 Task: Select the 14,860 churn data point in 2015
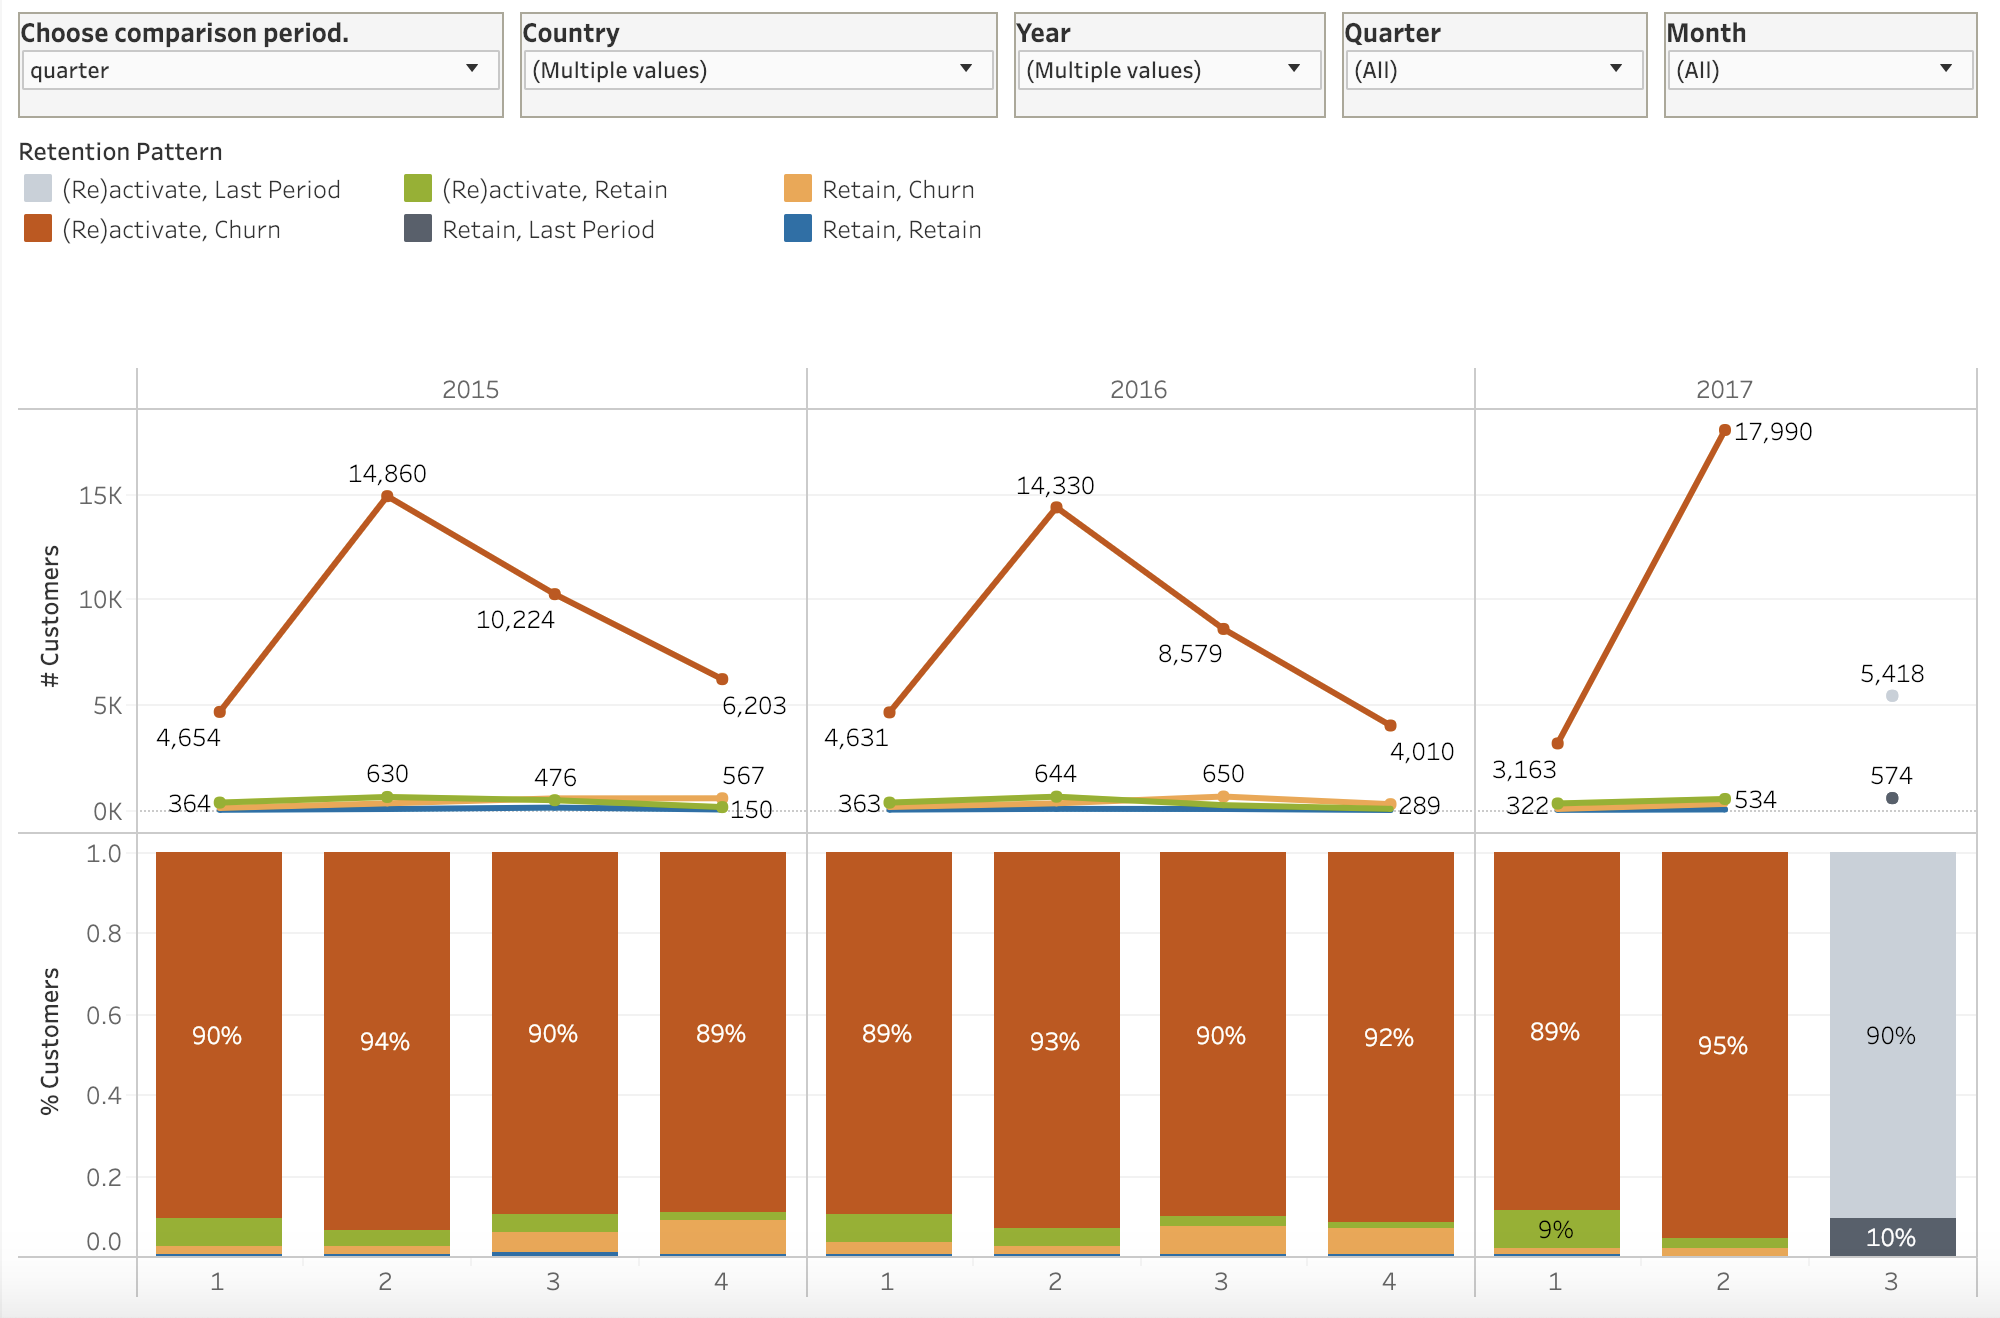pyautogui.click(x=388, y=496)
